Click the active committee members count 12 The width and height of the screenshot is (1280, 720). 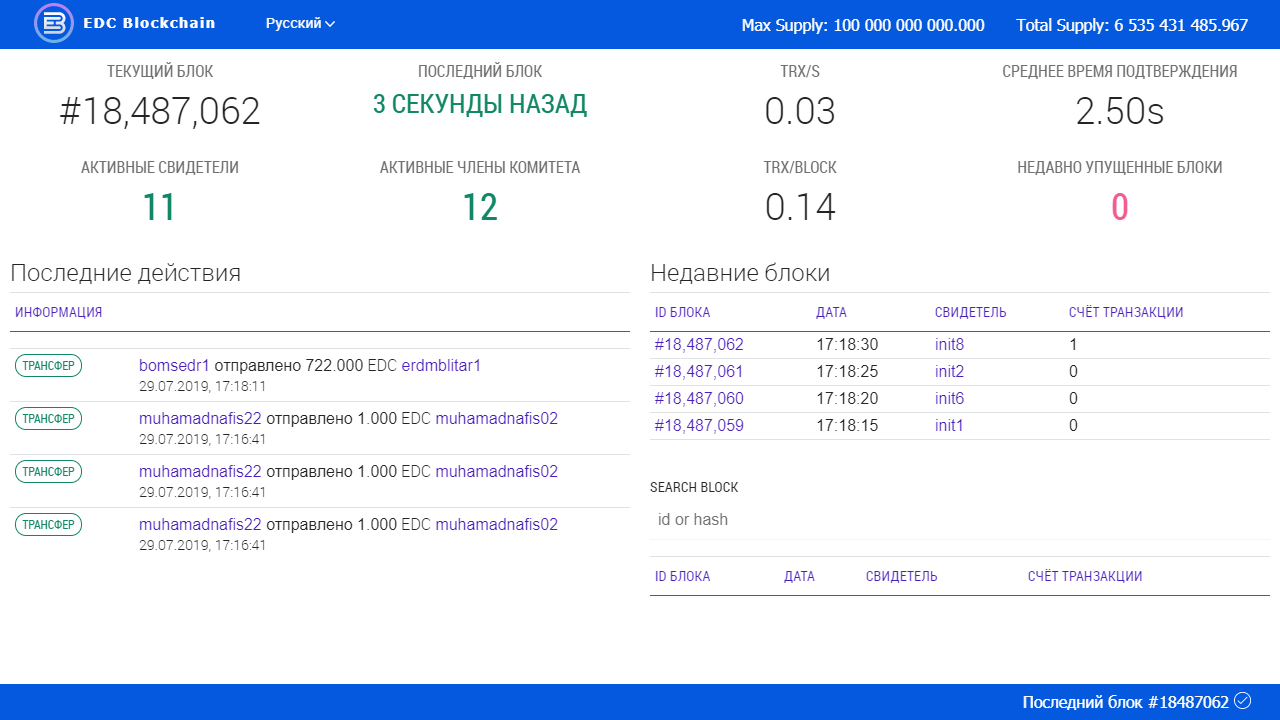480,208
